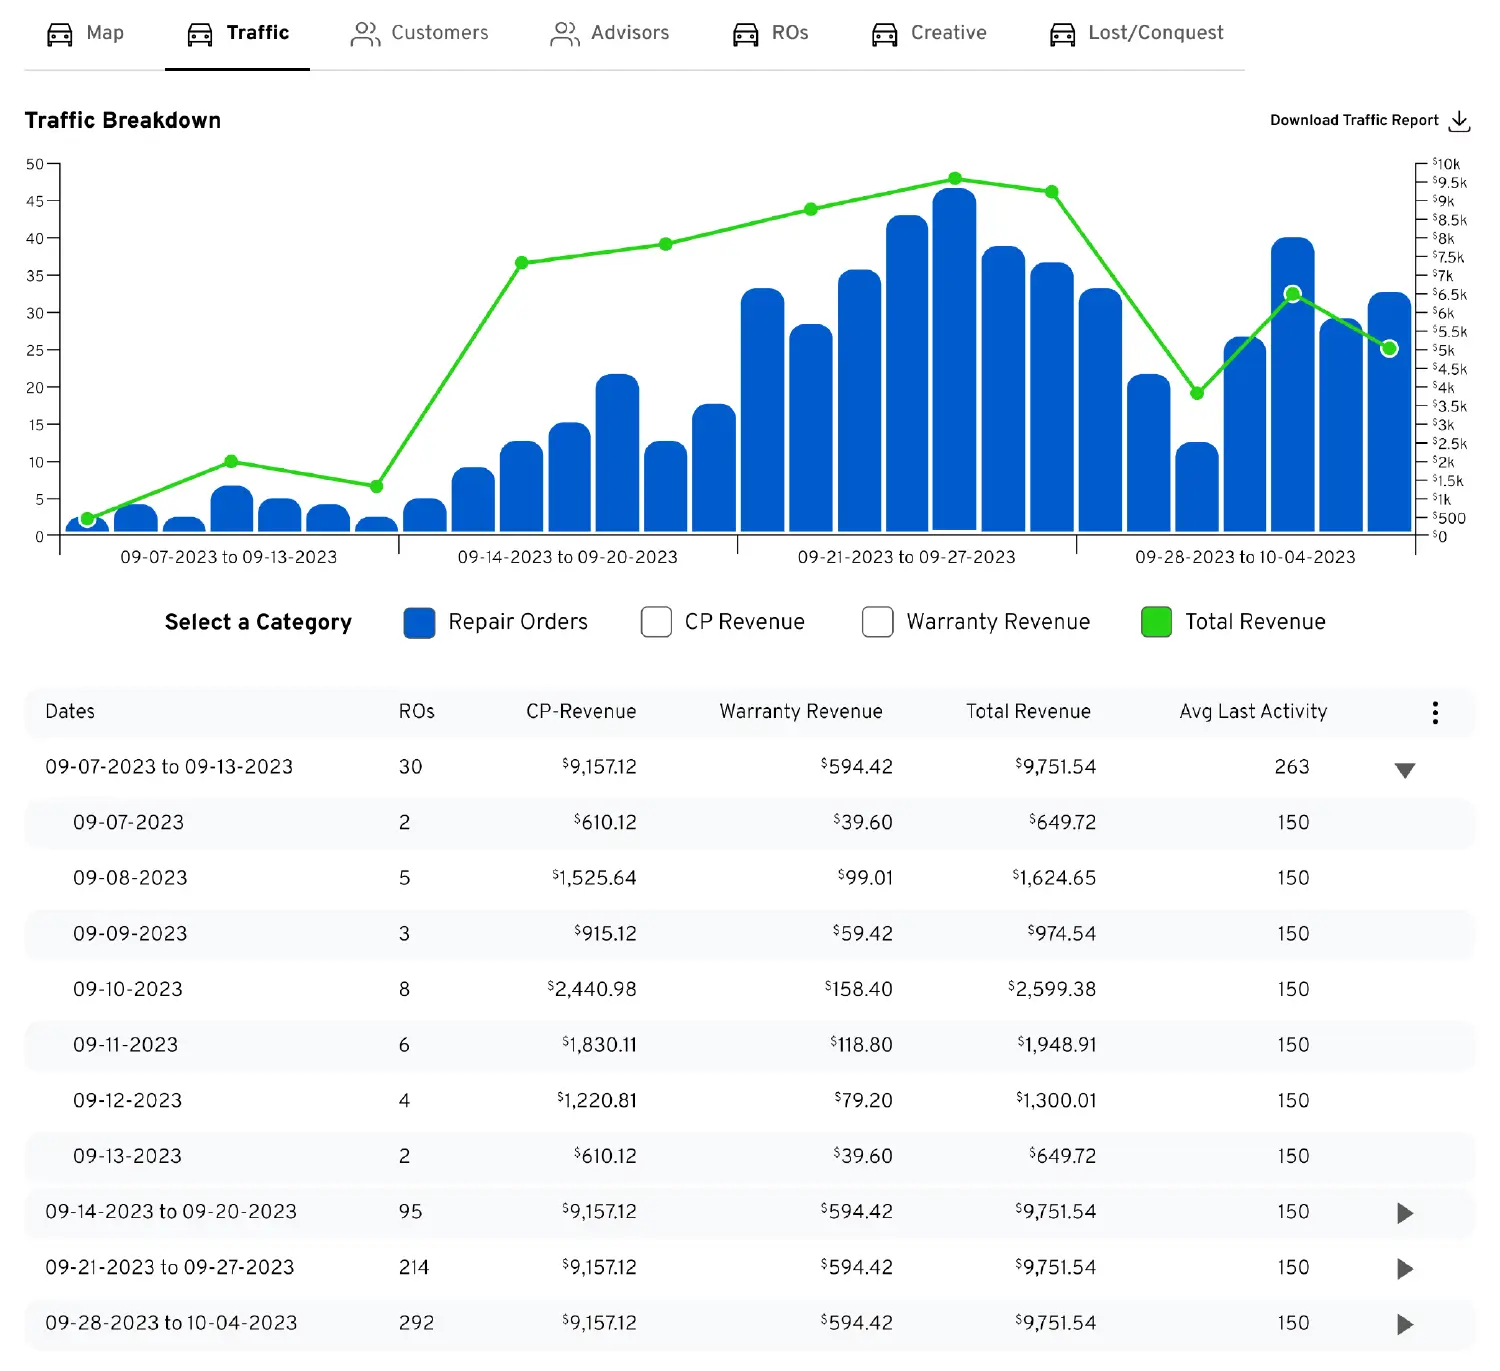Click the $1,624.65 Total Revenue cell
This screenshot has height=1371, width=1500.
pos(1054,878)
